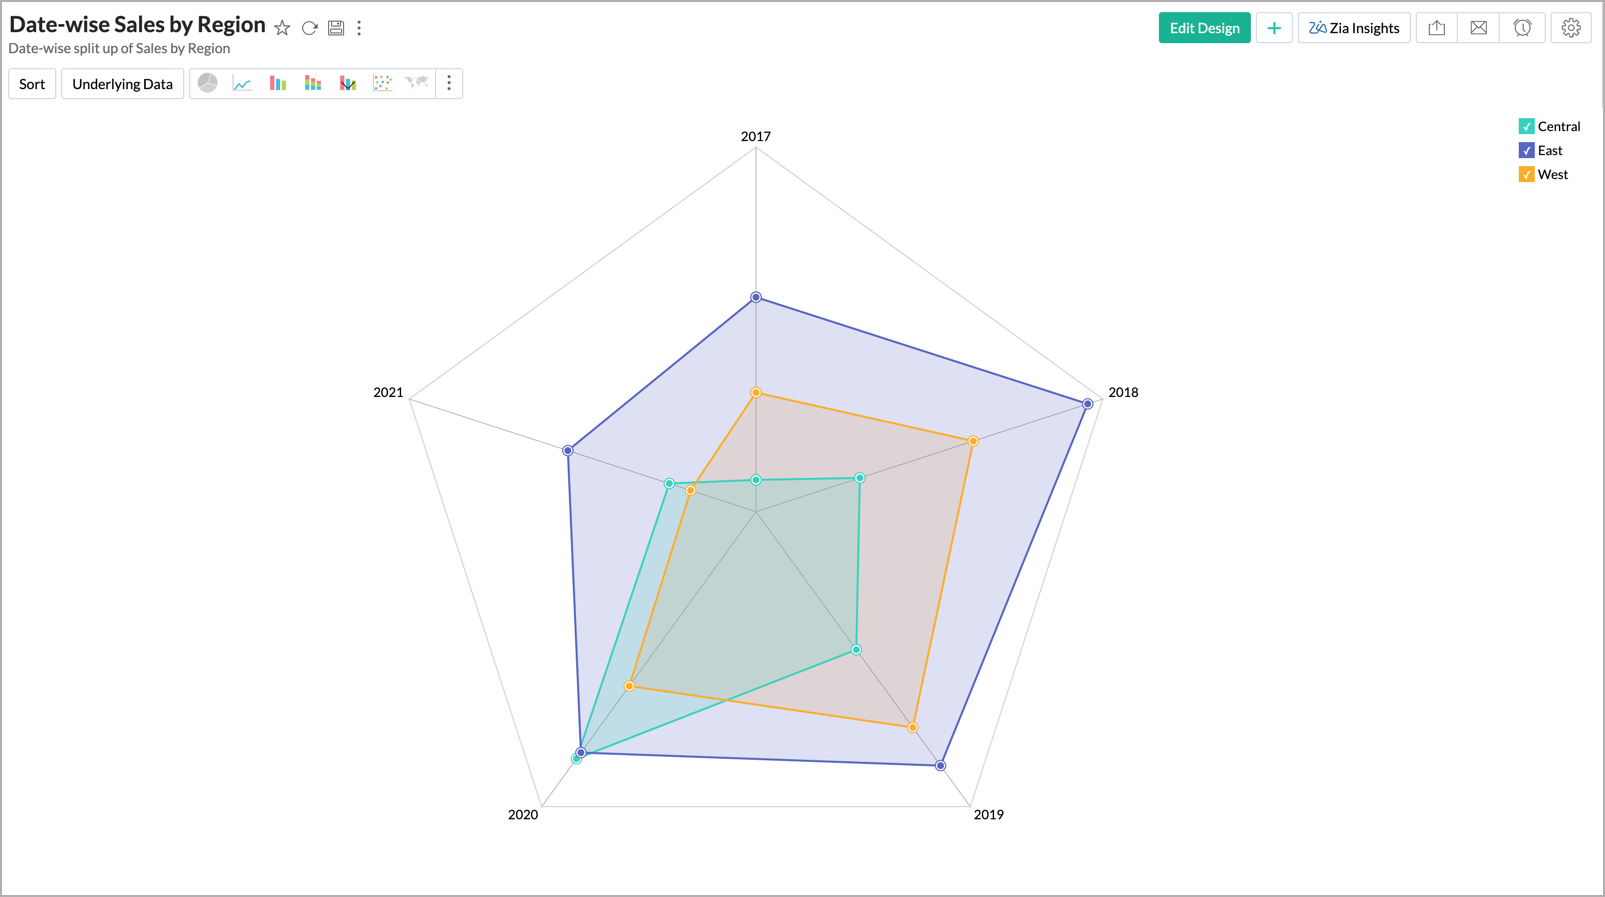Uncheck the East legend checkbox
The width and height of the screenshot is (1605, 897).
1526,150
